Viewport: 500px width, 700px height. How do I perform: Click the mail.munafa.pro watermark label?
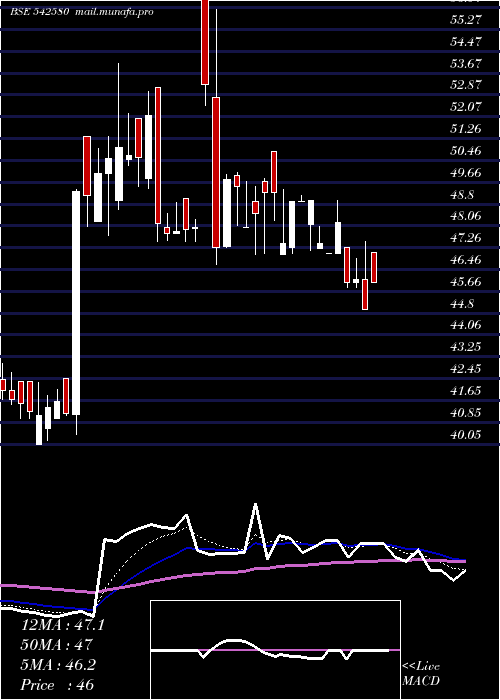pyautogui.click(x=112, y=12)
